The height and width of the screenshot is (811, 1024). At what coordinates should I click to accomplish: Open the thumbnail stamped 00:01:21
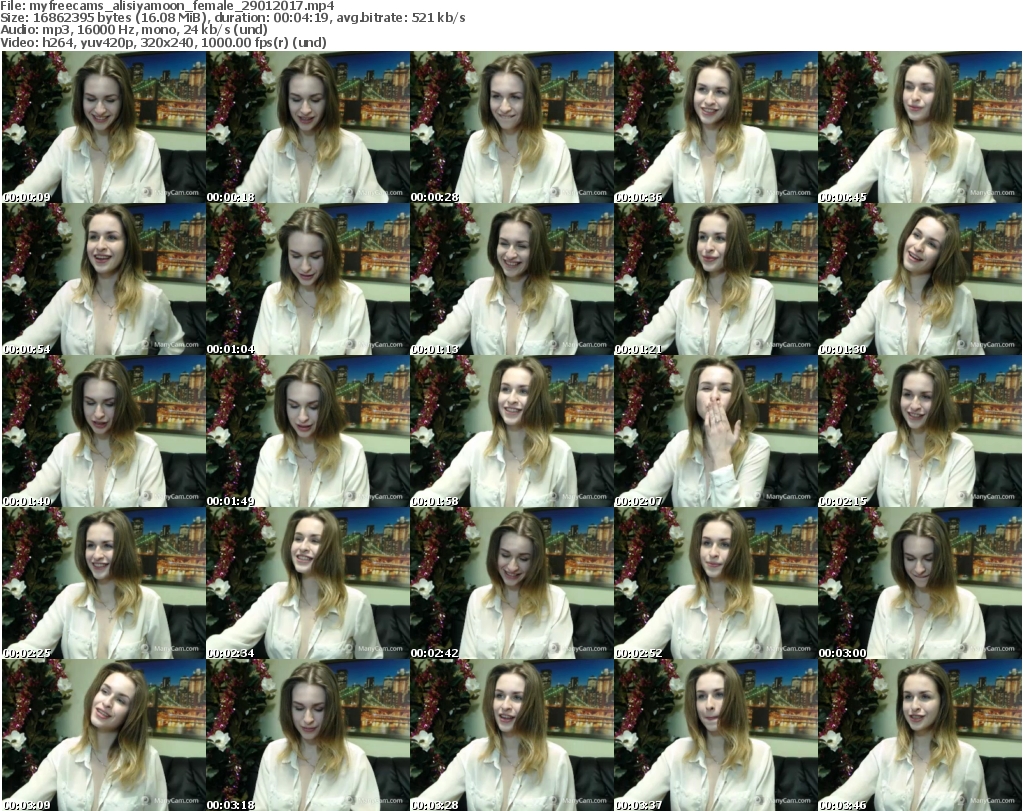point(715,279)
